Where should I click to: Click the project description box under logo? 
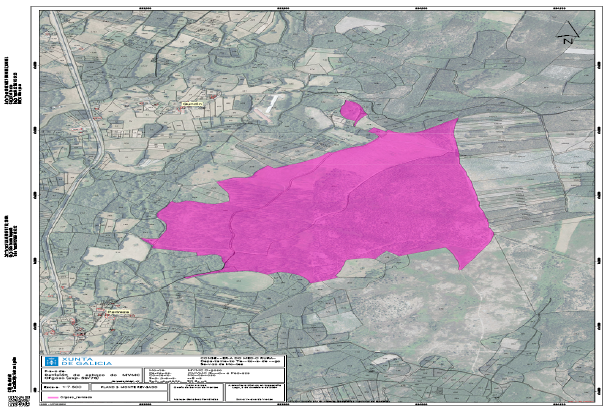click(92, 375)
